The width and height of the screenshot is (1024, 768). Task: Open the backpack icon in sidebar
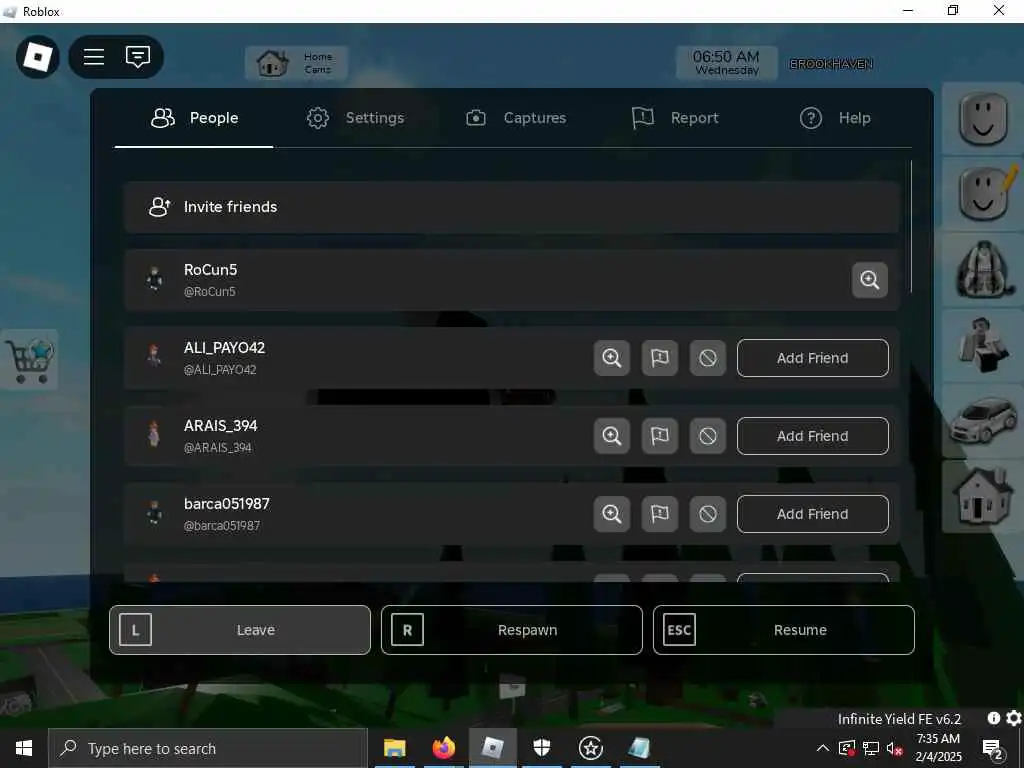click(983, 270)
